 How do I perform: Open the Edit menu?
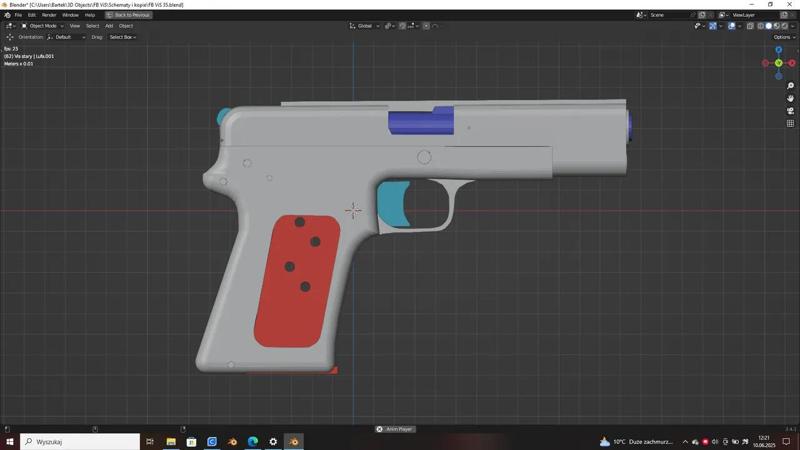tap(32, 15)
